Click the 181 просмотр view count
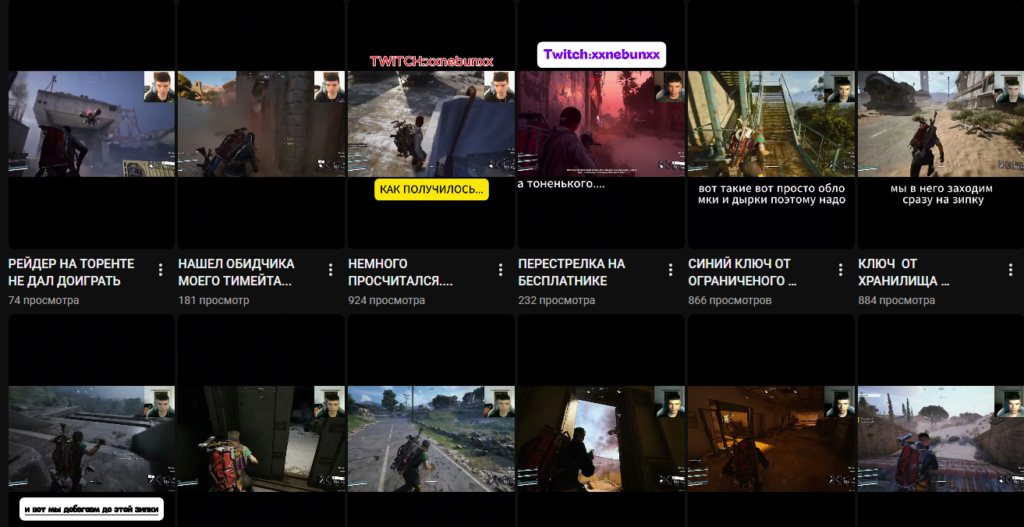 coord(214,300)
